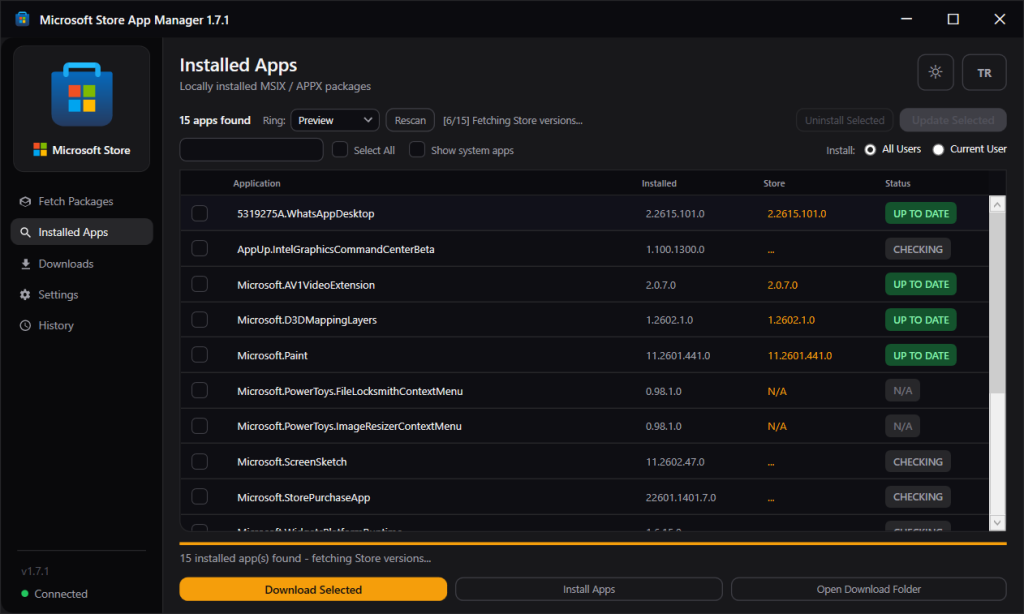This screenshot has width=1024, height=614.
Task: Click Microsoft.PowerToys.ImageResizerContextMenu name
Action: coord(349,426)
